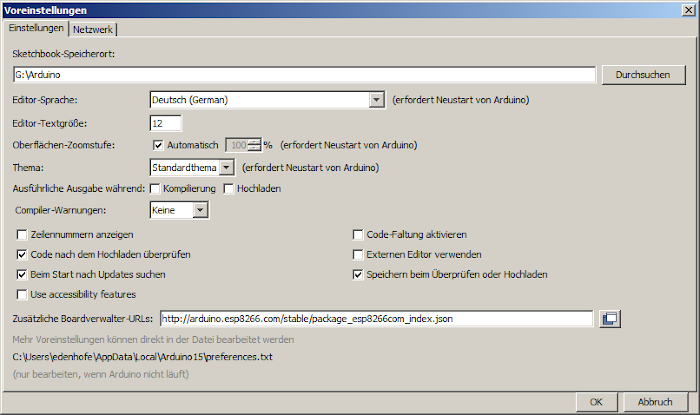The image size is (700, 415).
Task: Uncheck Beim Start nach Updates suchen
Action: pyautogui.click(x=22, y=274)
